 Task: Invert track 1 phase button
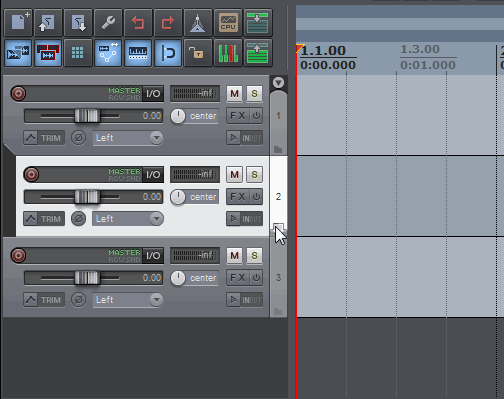(79, 138)
